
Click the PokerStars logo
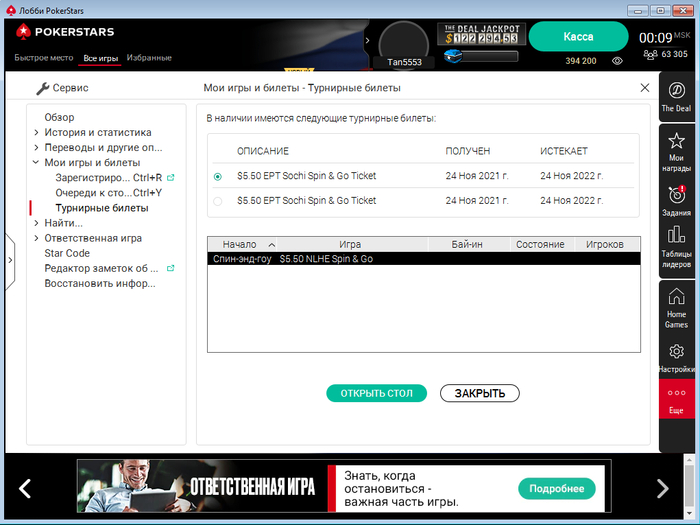[x=65, y=32]
